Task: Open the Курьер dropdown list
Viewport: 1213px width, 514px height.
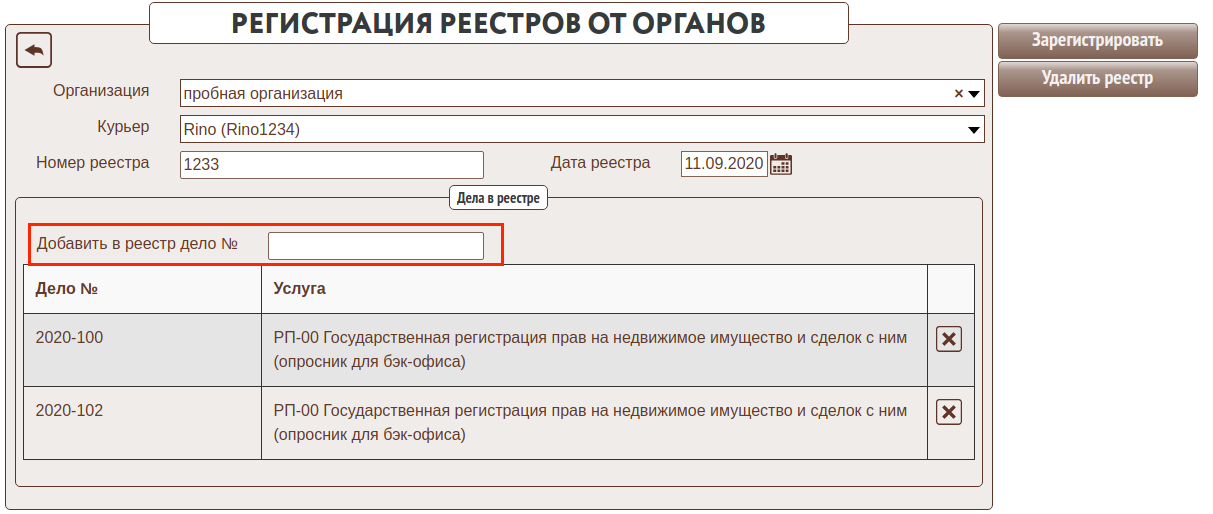Action: point(973,129)
